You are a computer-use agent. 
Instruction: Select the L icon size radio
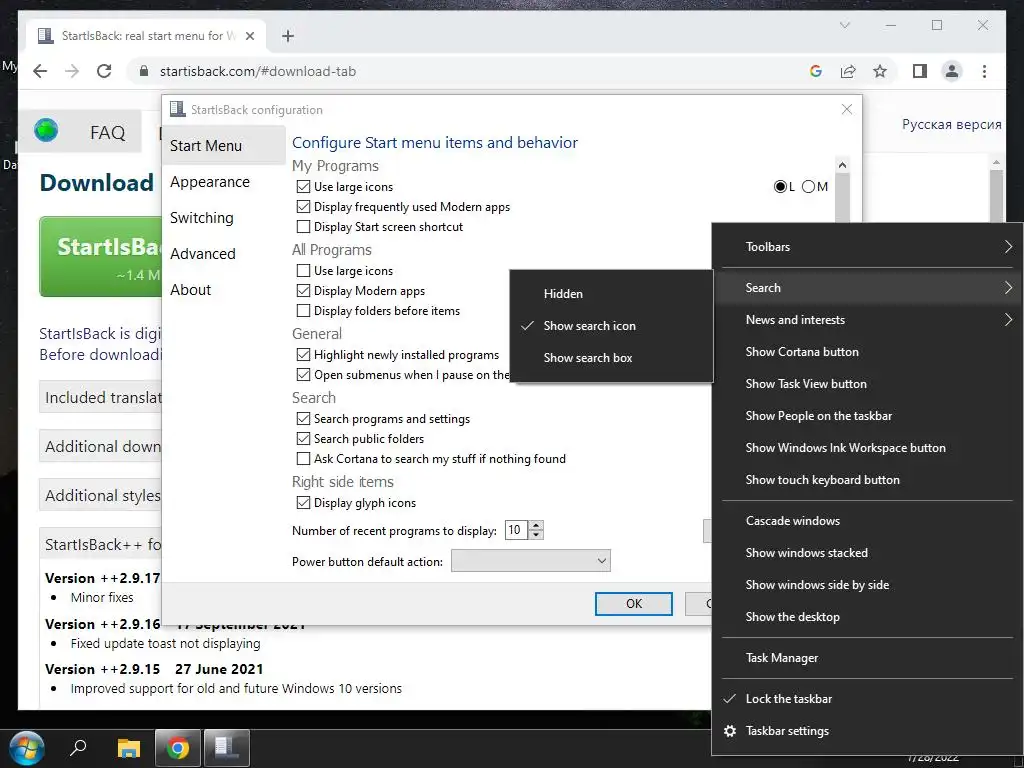tap(780, 187)
